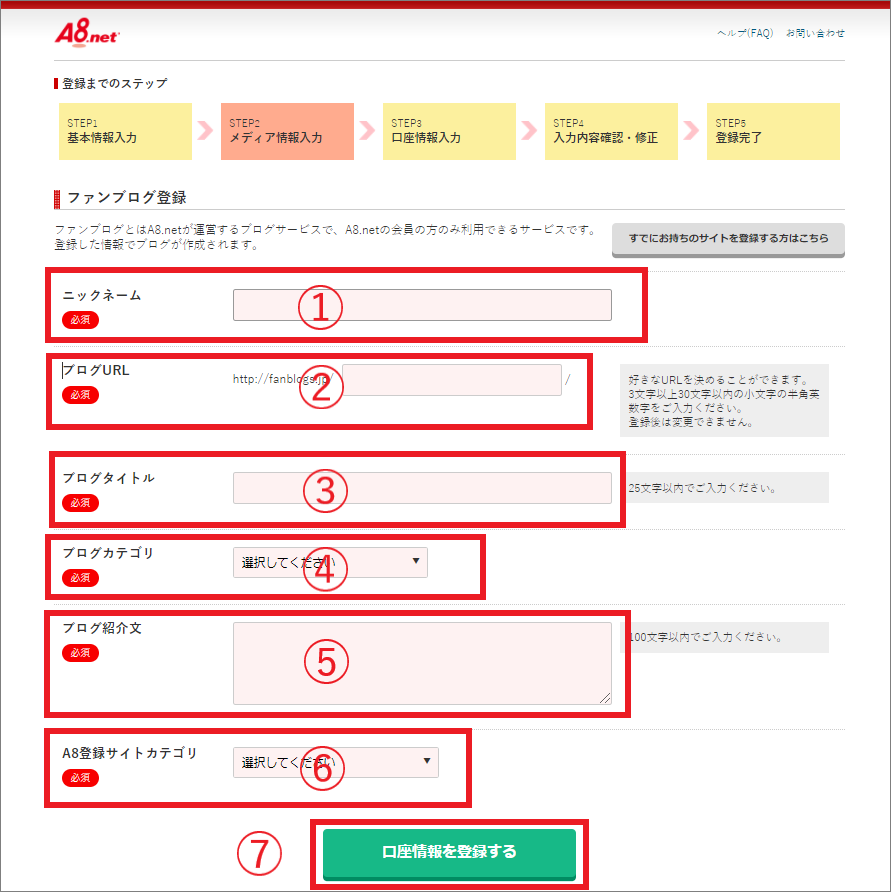
Task: Click the ブログ紹介文 label
Action: (x=102, y=628)
